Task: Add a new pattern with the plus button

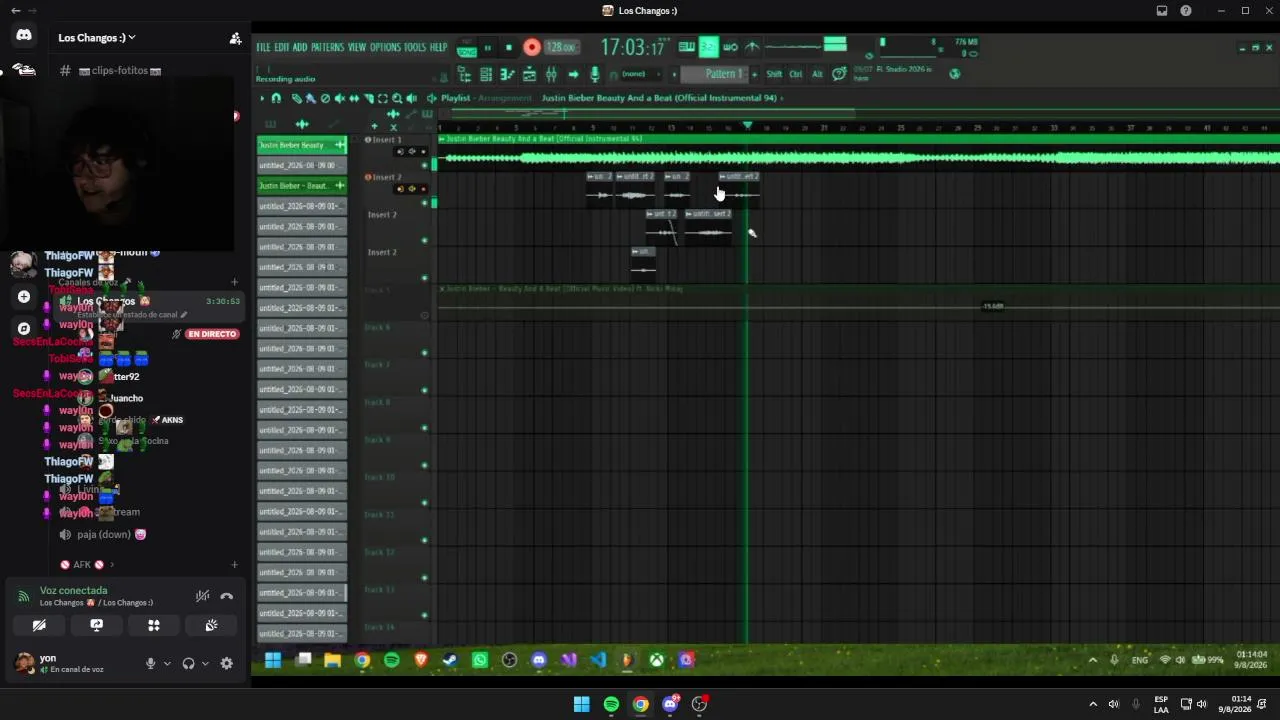Action: click(754, 74)
